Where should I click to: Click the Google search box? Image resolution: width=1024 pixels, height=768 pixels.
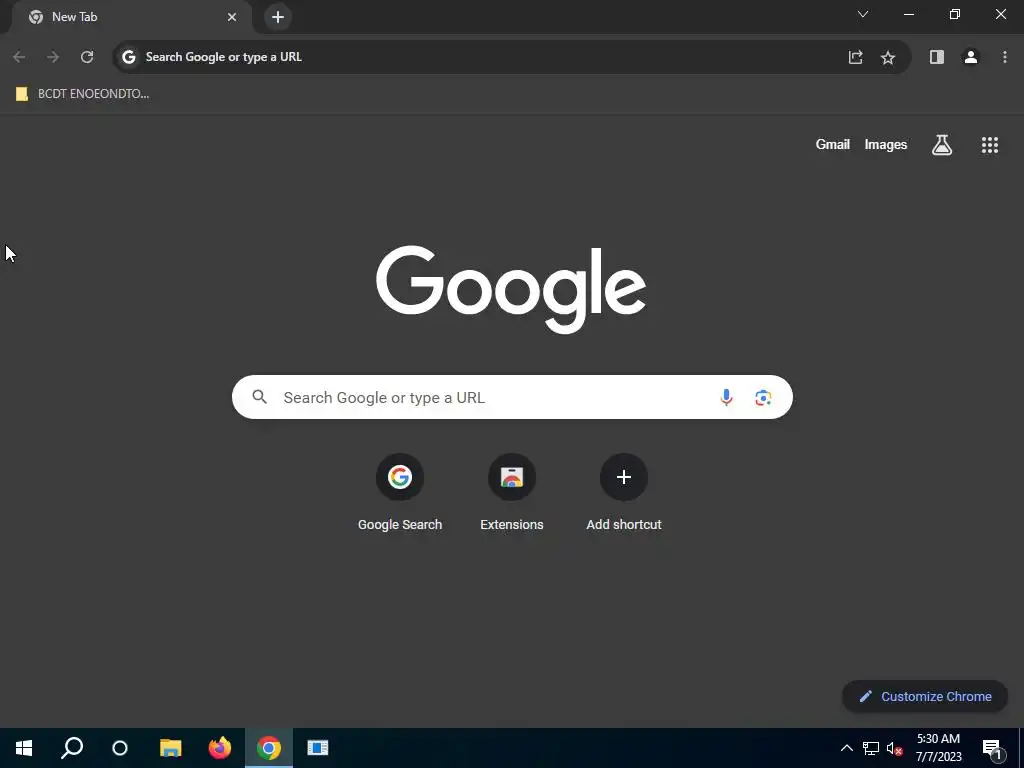512,397
